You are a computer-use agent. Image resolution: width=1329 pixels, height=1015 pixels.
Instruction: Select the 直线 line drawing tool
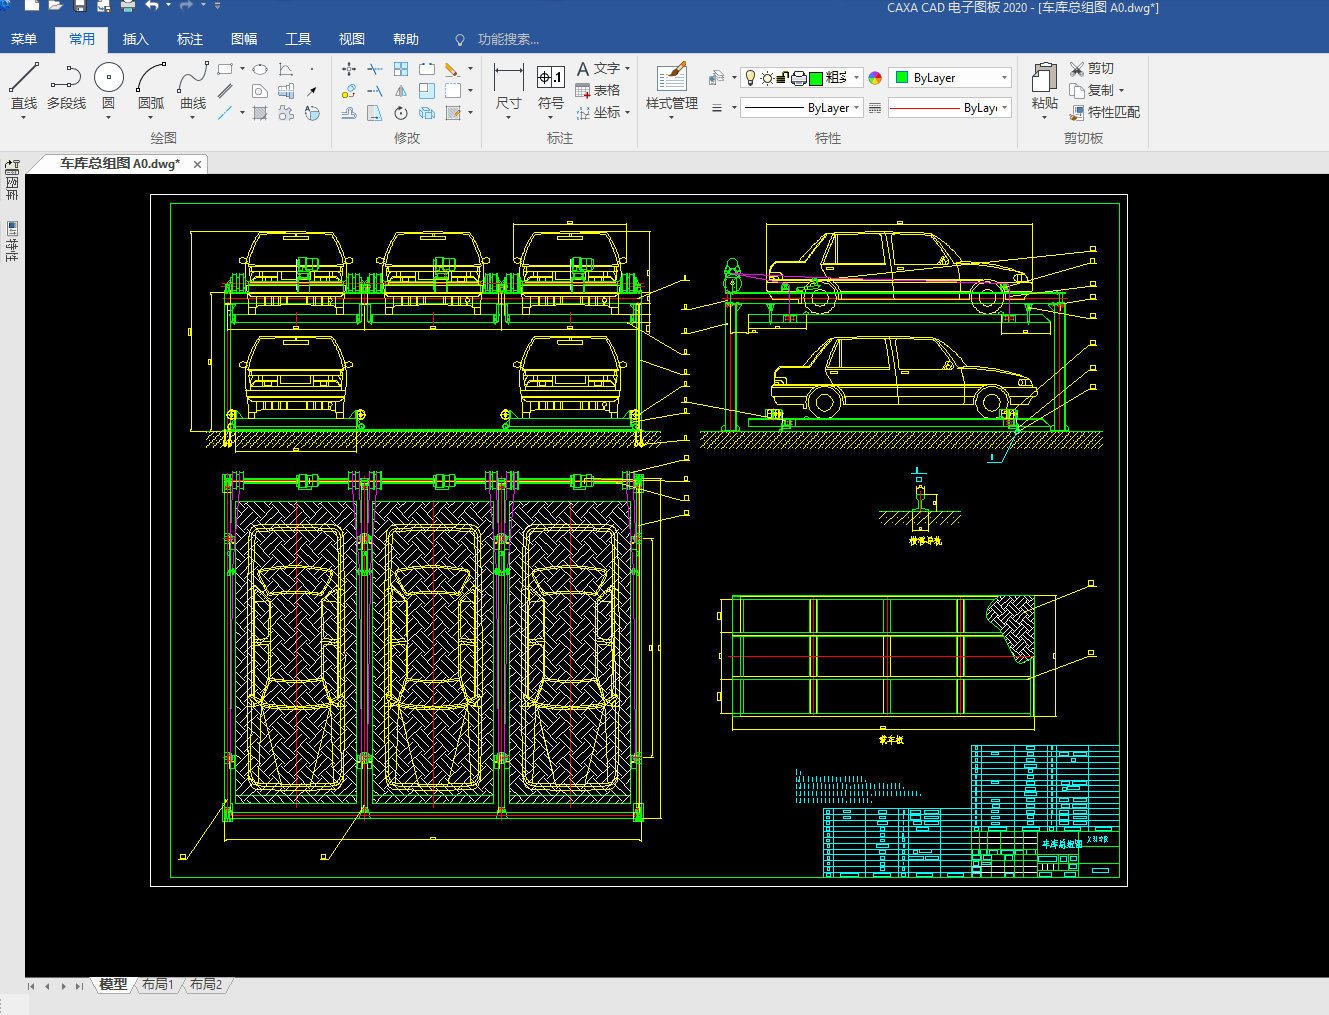pos(24,79)
